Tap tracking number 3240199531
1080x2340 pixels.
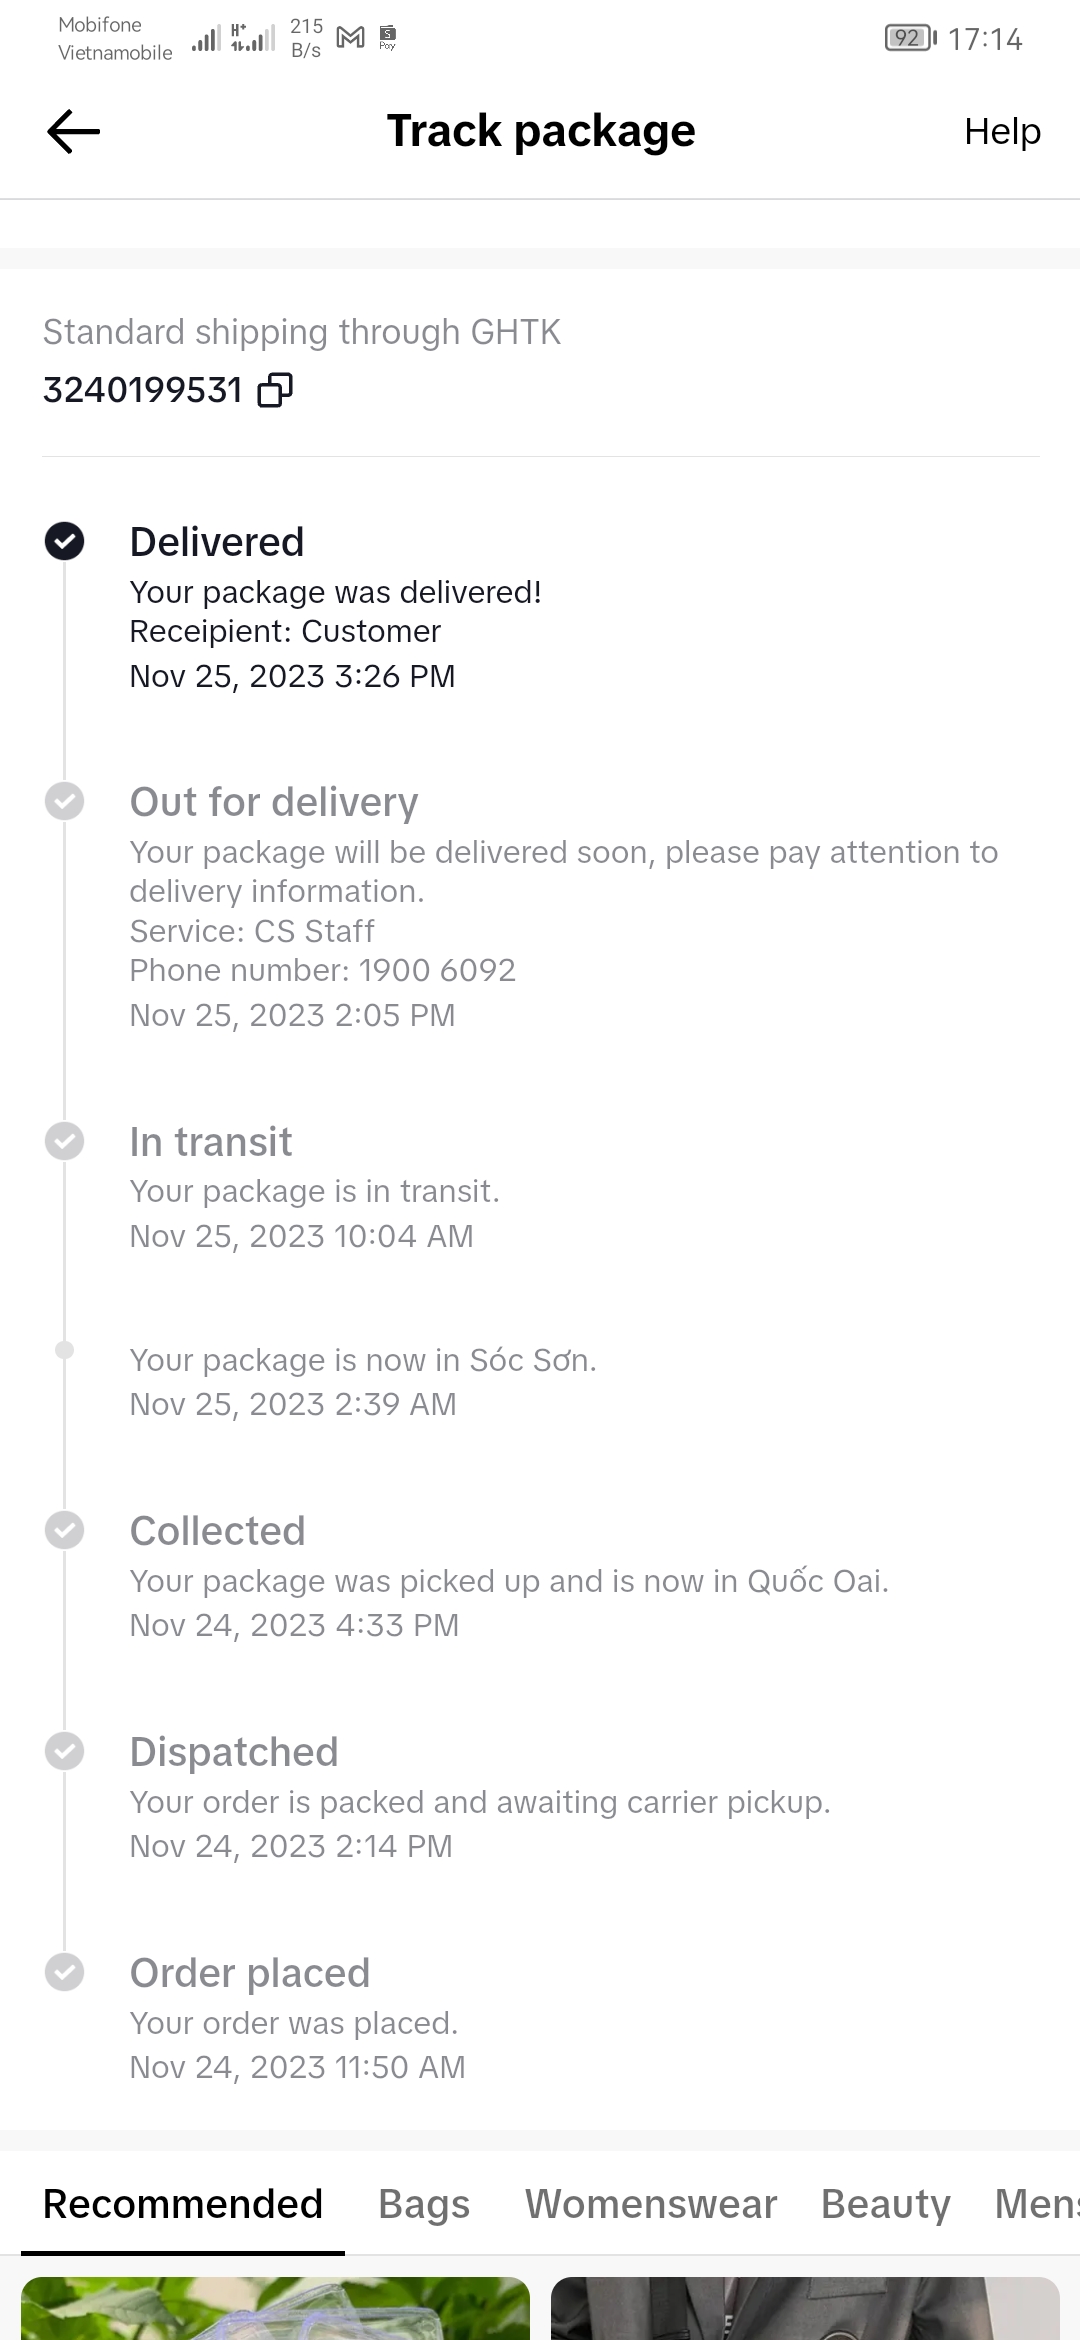[x=143, y=390]
